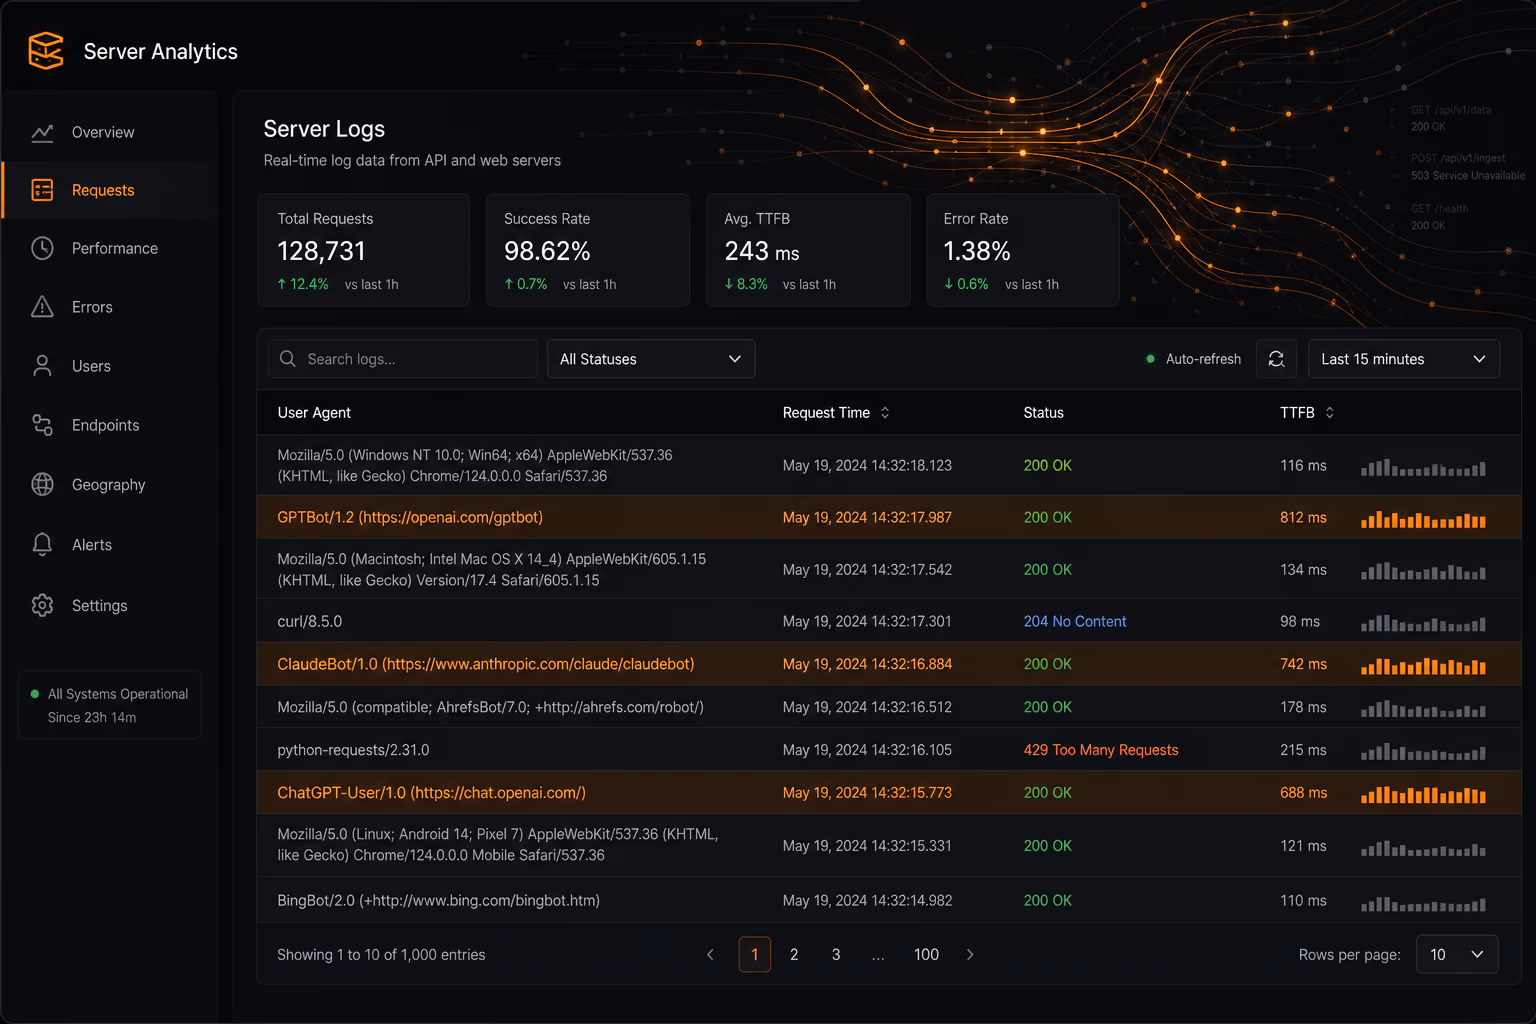Toggle the Auto-refresh indicator

point(1194,359)
